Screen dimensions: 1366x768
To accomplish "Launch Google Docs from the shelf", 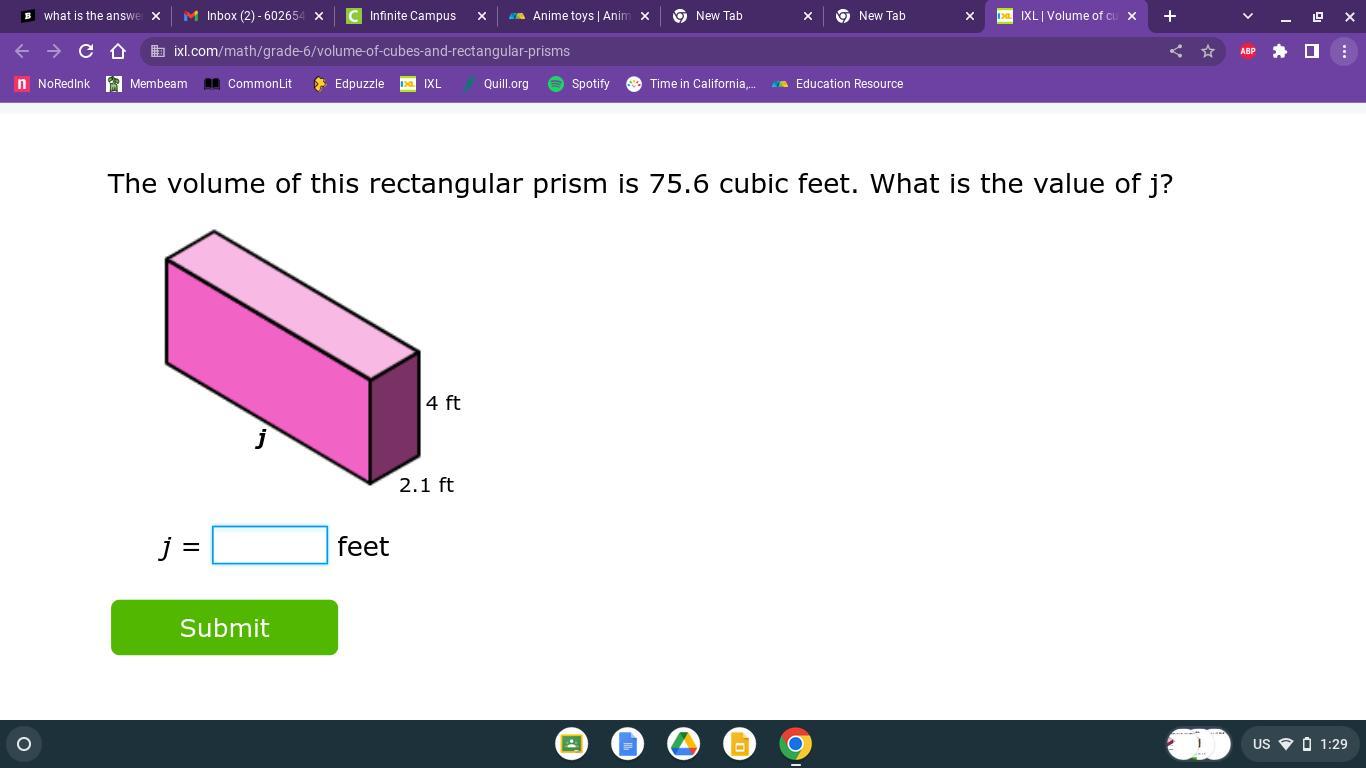I will click(x=628, y=744).
